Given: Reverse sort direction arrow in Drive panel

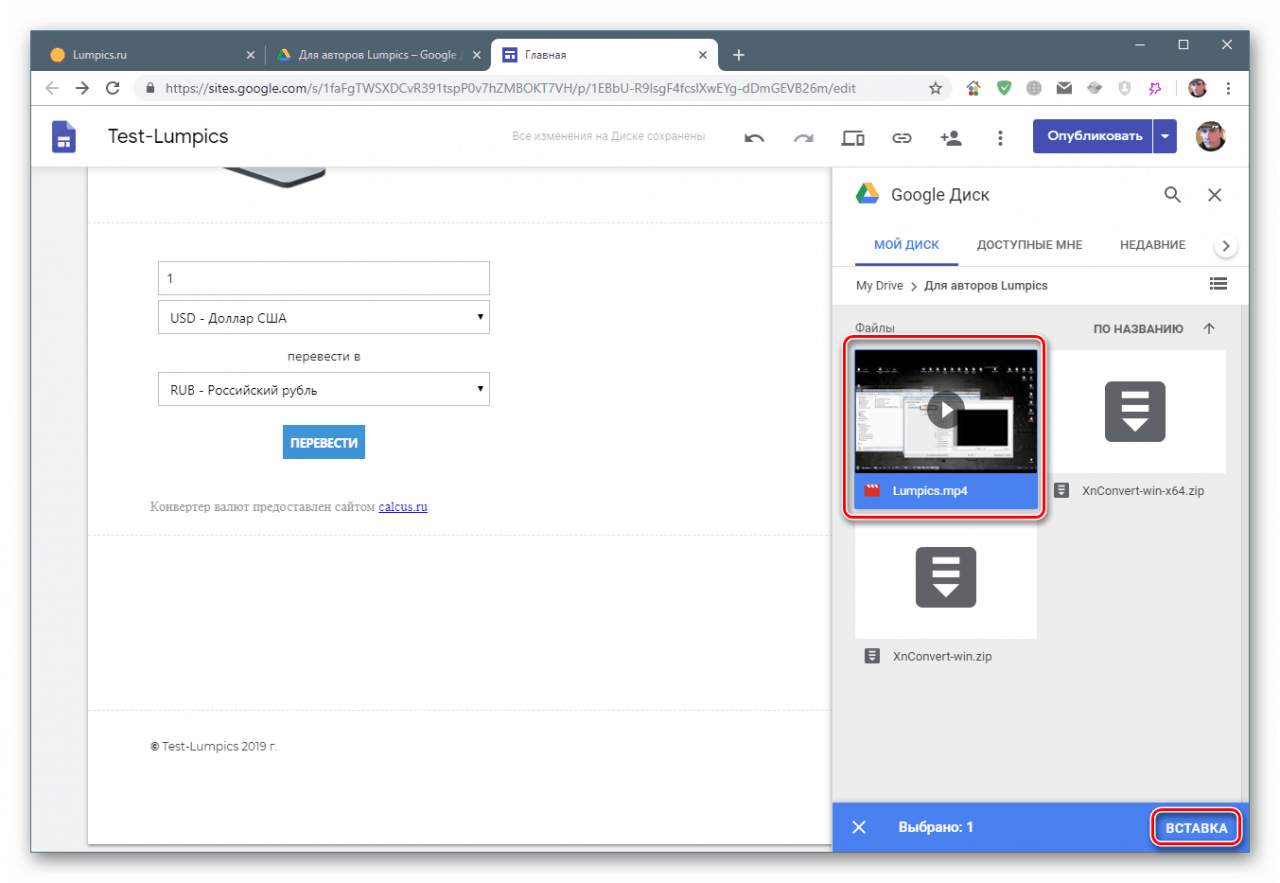Looking at the screenshot, I should [1209, 328].
